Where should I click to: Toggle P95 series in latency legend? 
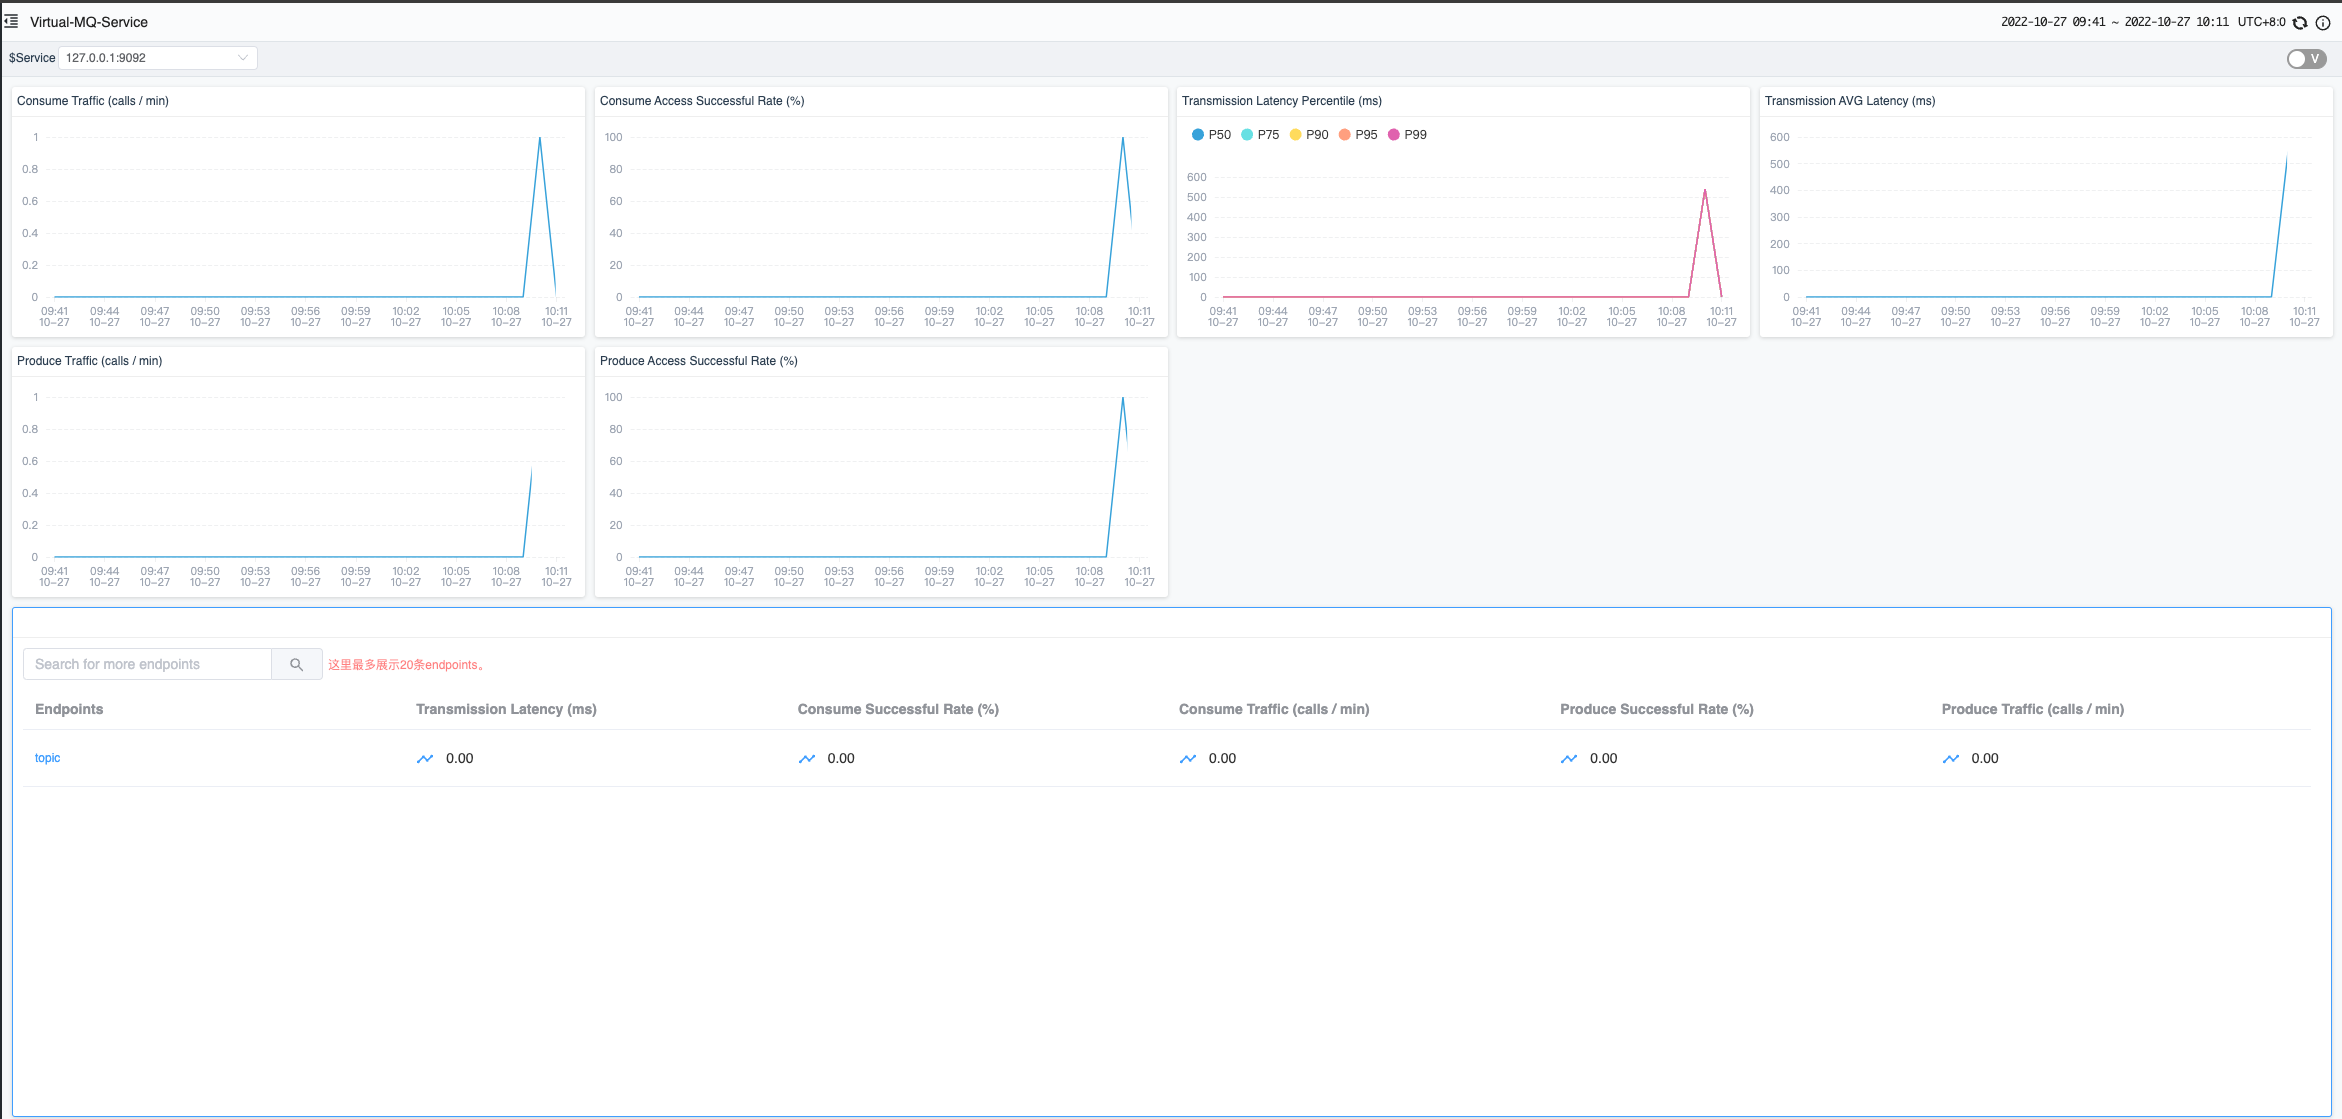point(1358,135)
